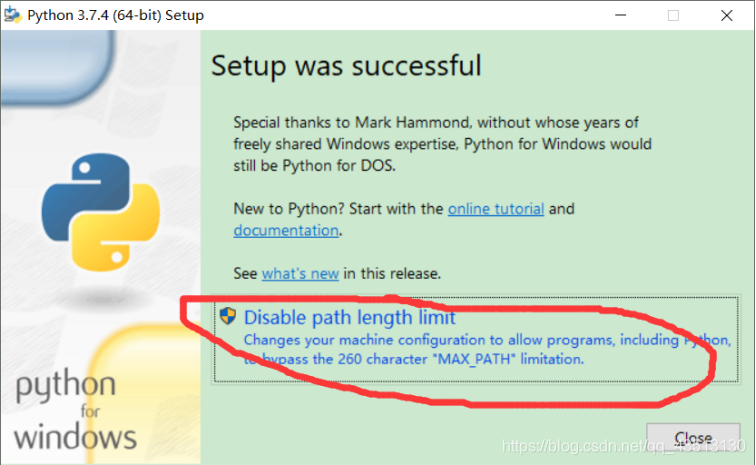Minimize the Python Setup window
The image size is (756, 465).
click(621, 15)
